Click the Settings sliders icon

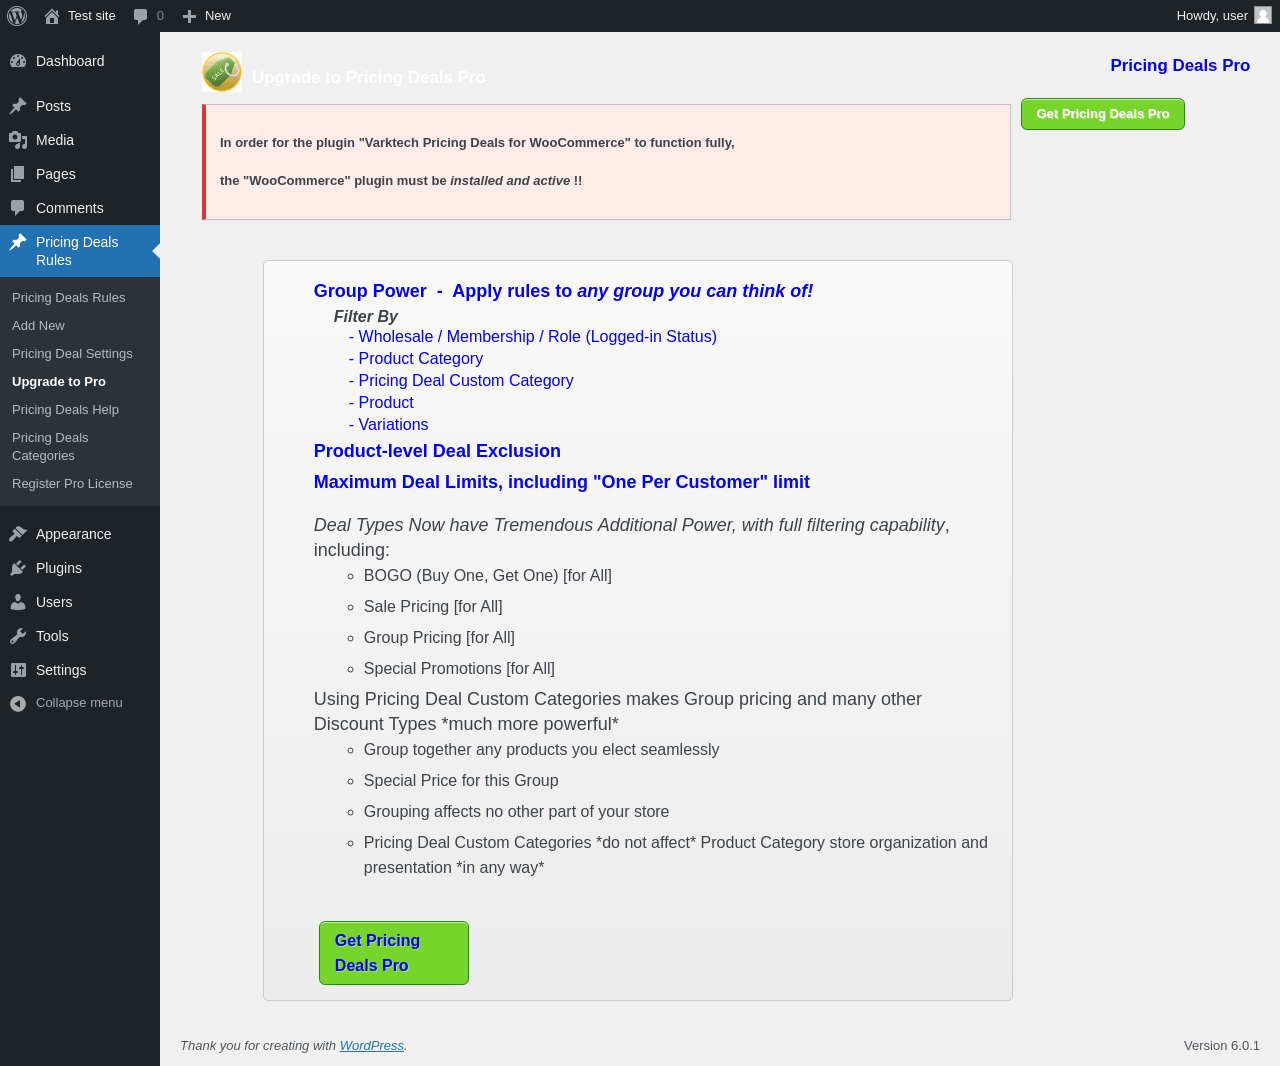pos(18,670)
